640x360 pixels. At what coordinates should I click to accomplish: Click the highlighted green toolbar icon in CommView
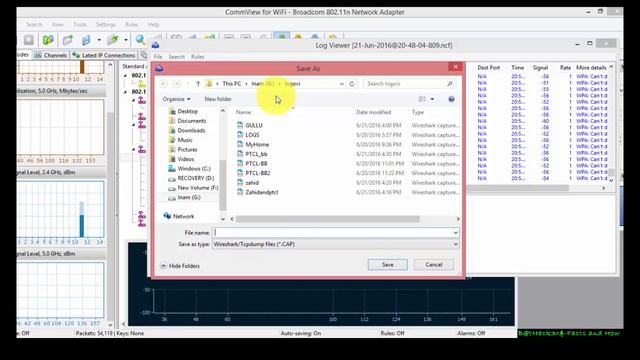(x=282, y=37)
